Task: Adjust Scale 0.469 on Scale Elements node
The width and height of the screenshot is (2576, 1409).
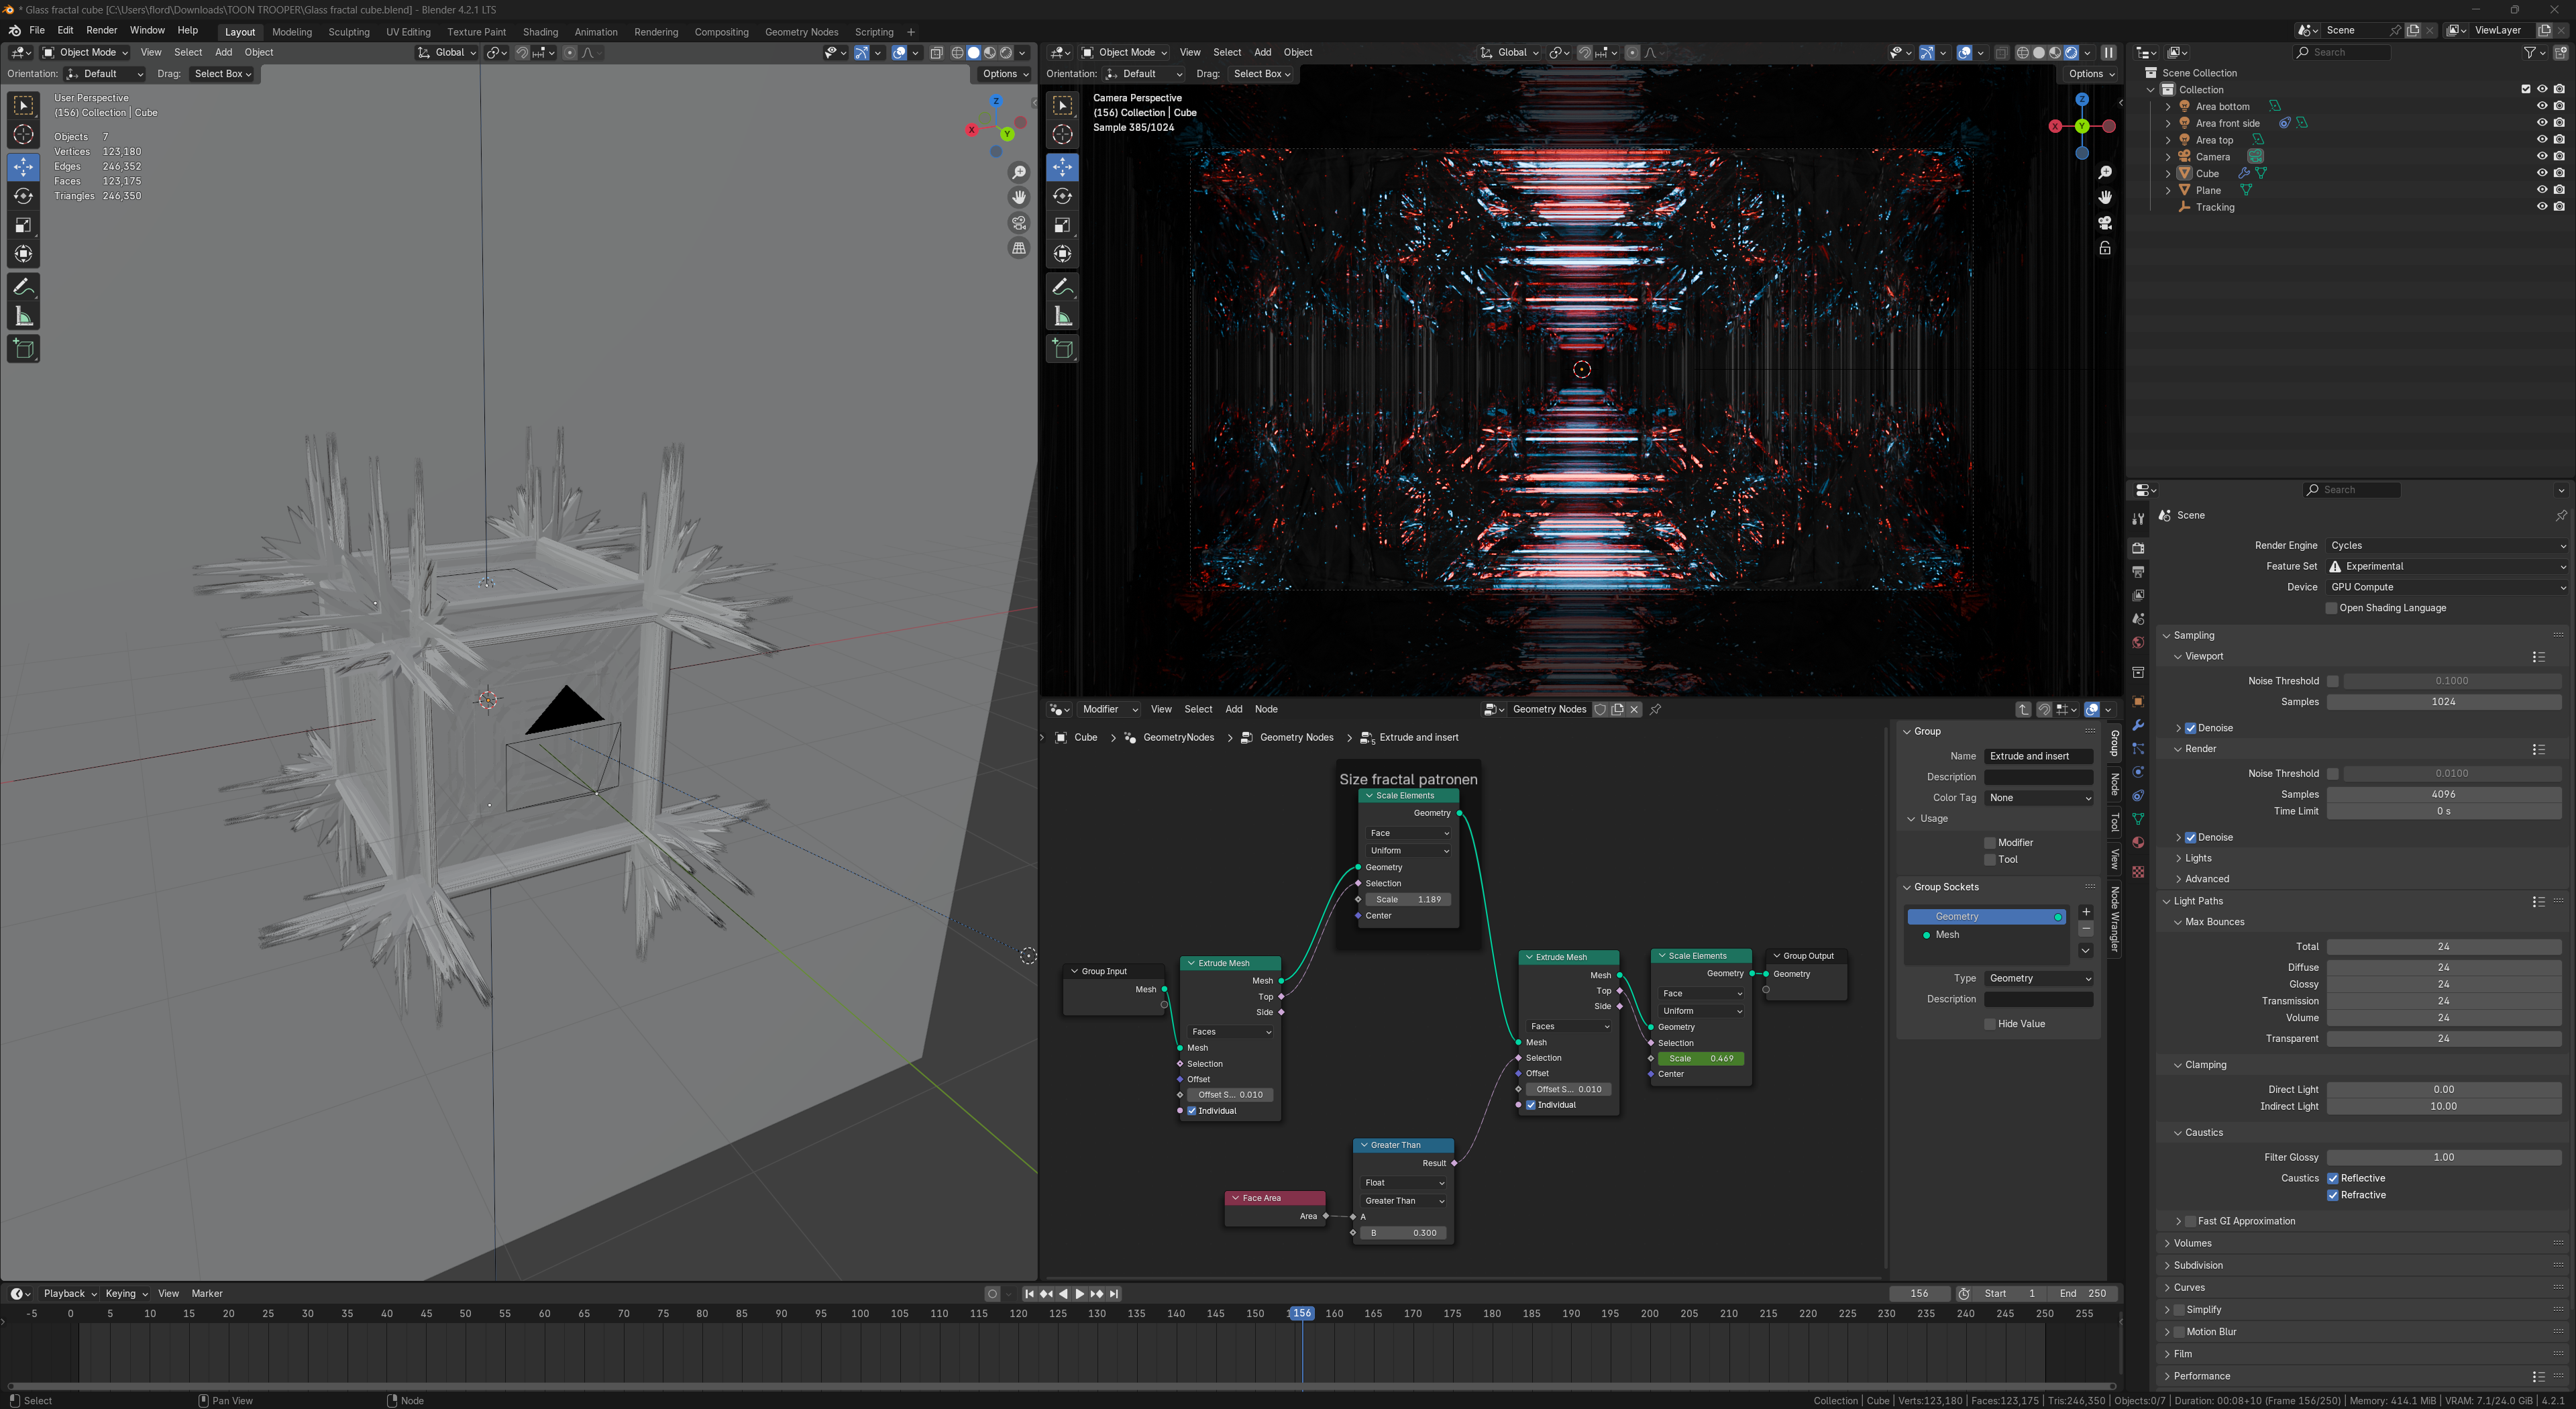Action: click(1700, 1058)
